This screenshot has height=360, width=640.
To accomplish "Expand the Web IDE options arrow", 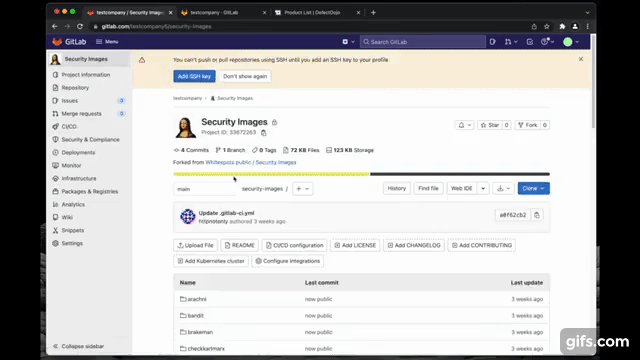I will (x=483, y=189).
